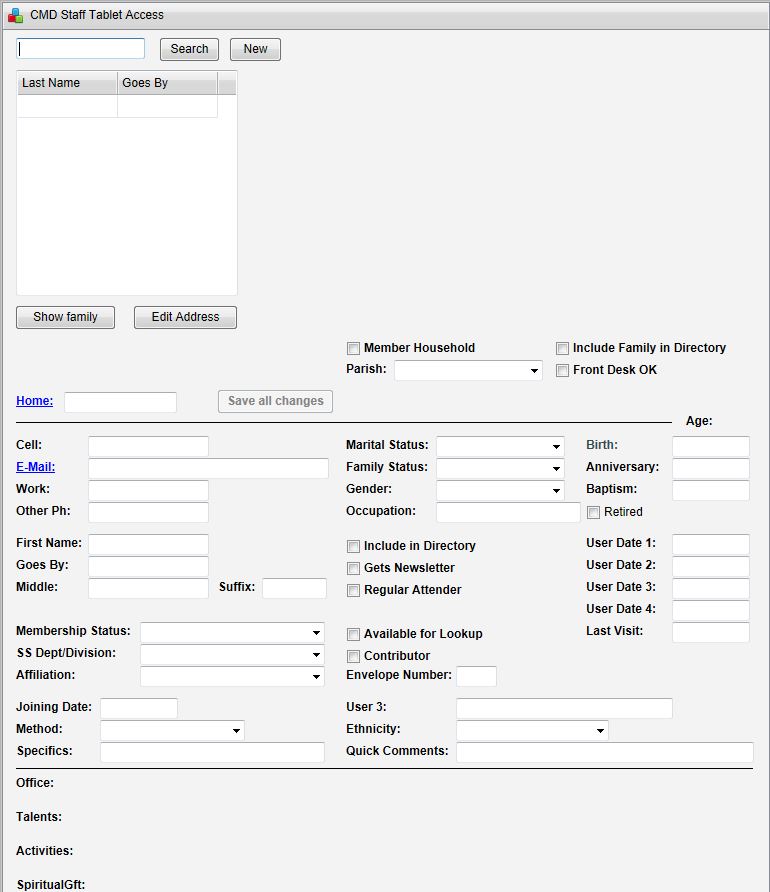Focus the Quick Comments field
The width and height of the screenshot is (770, 892).
(x=605, y=752)
